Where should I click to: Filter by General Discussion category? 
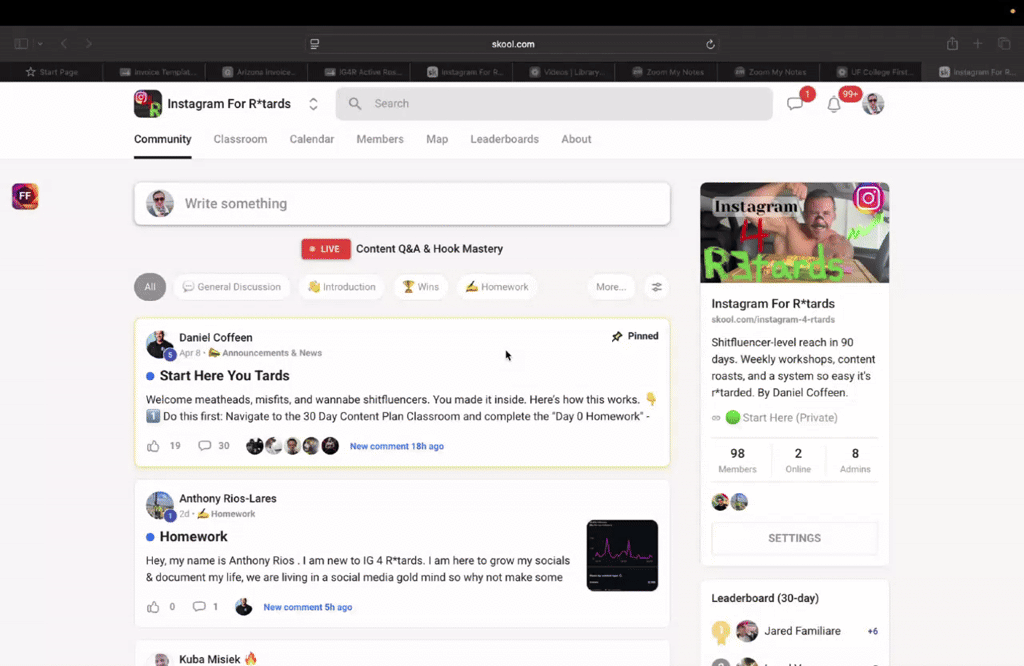232,287
